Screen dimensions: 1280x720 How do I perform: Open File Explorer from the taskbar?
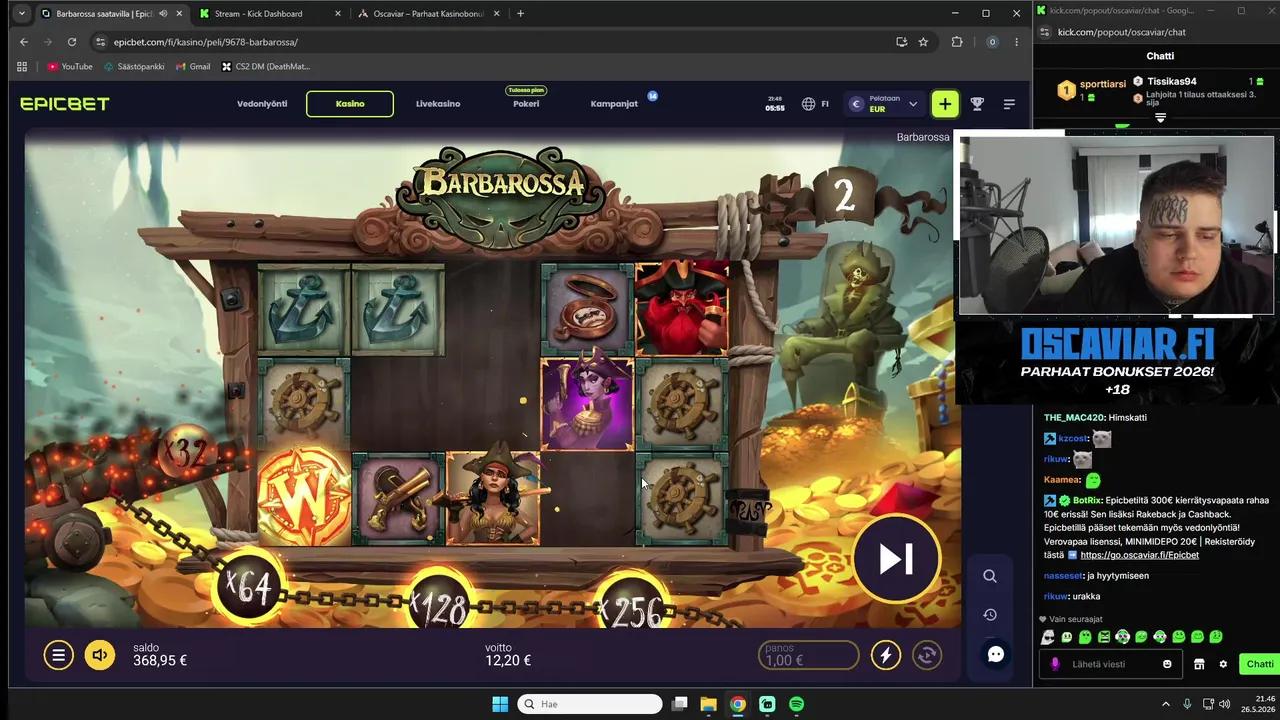(x=708, y=704)
